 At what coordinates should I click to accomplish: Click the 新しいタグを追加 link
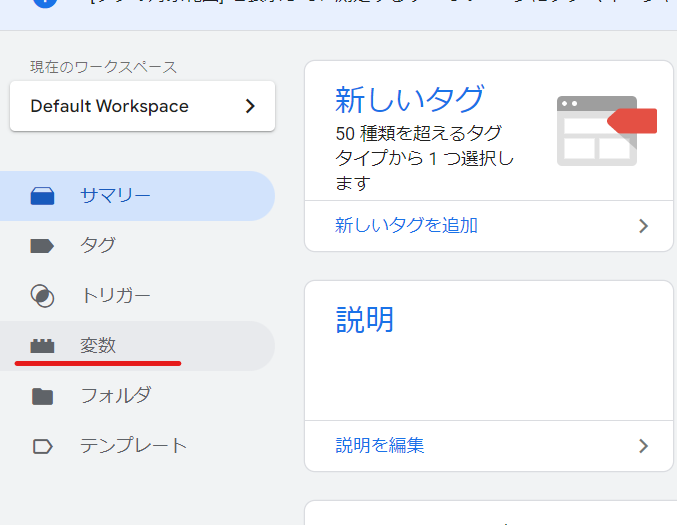pos(406,226)
